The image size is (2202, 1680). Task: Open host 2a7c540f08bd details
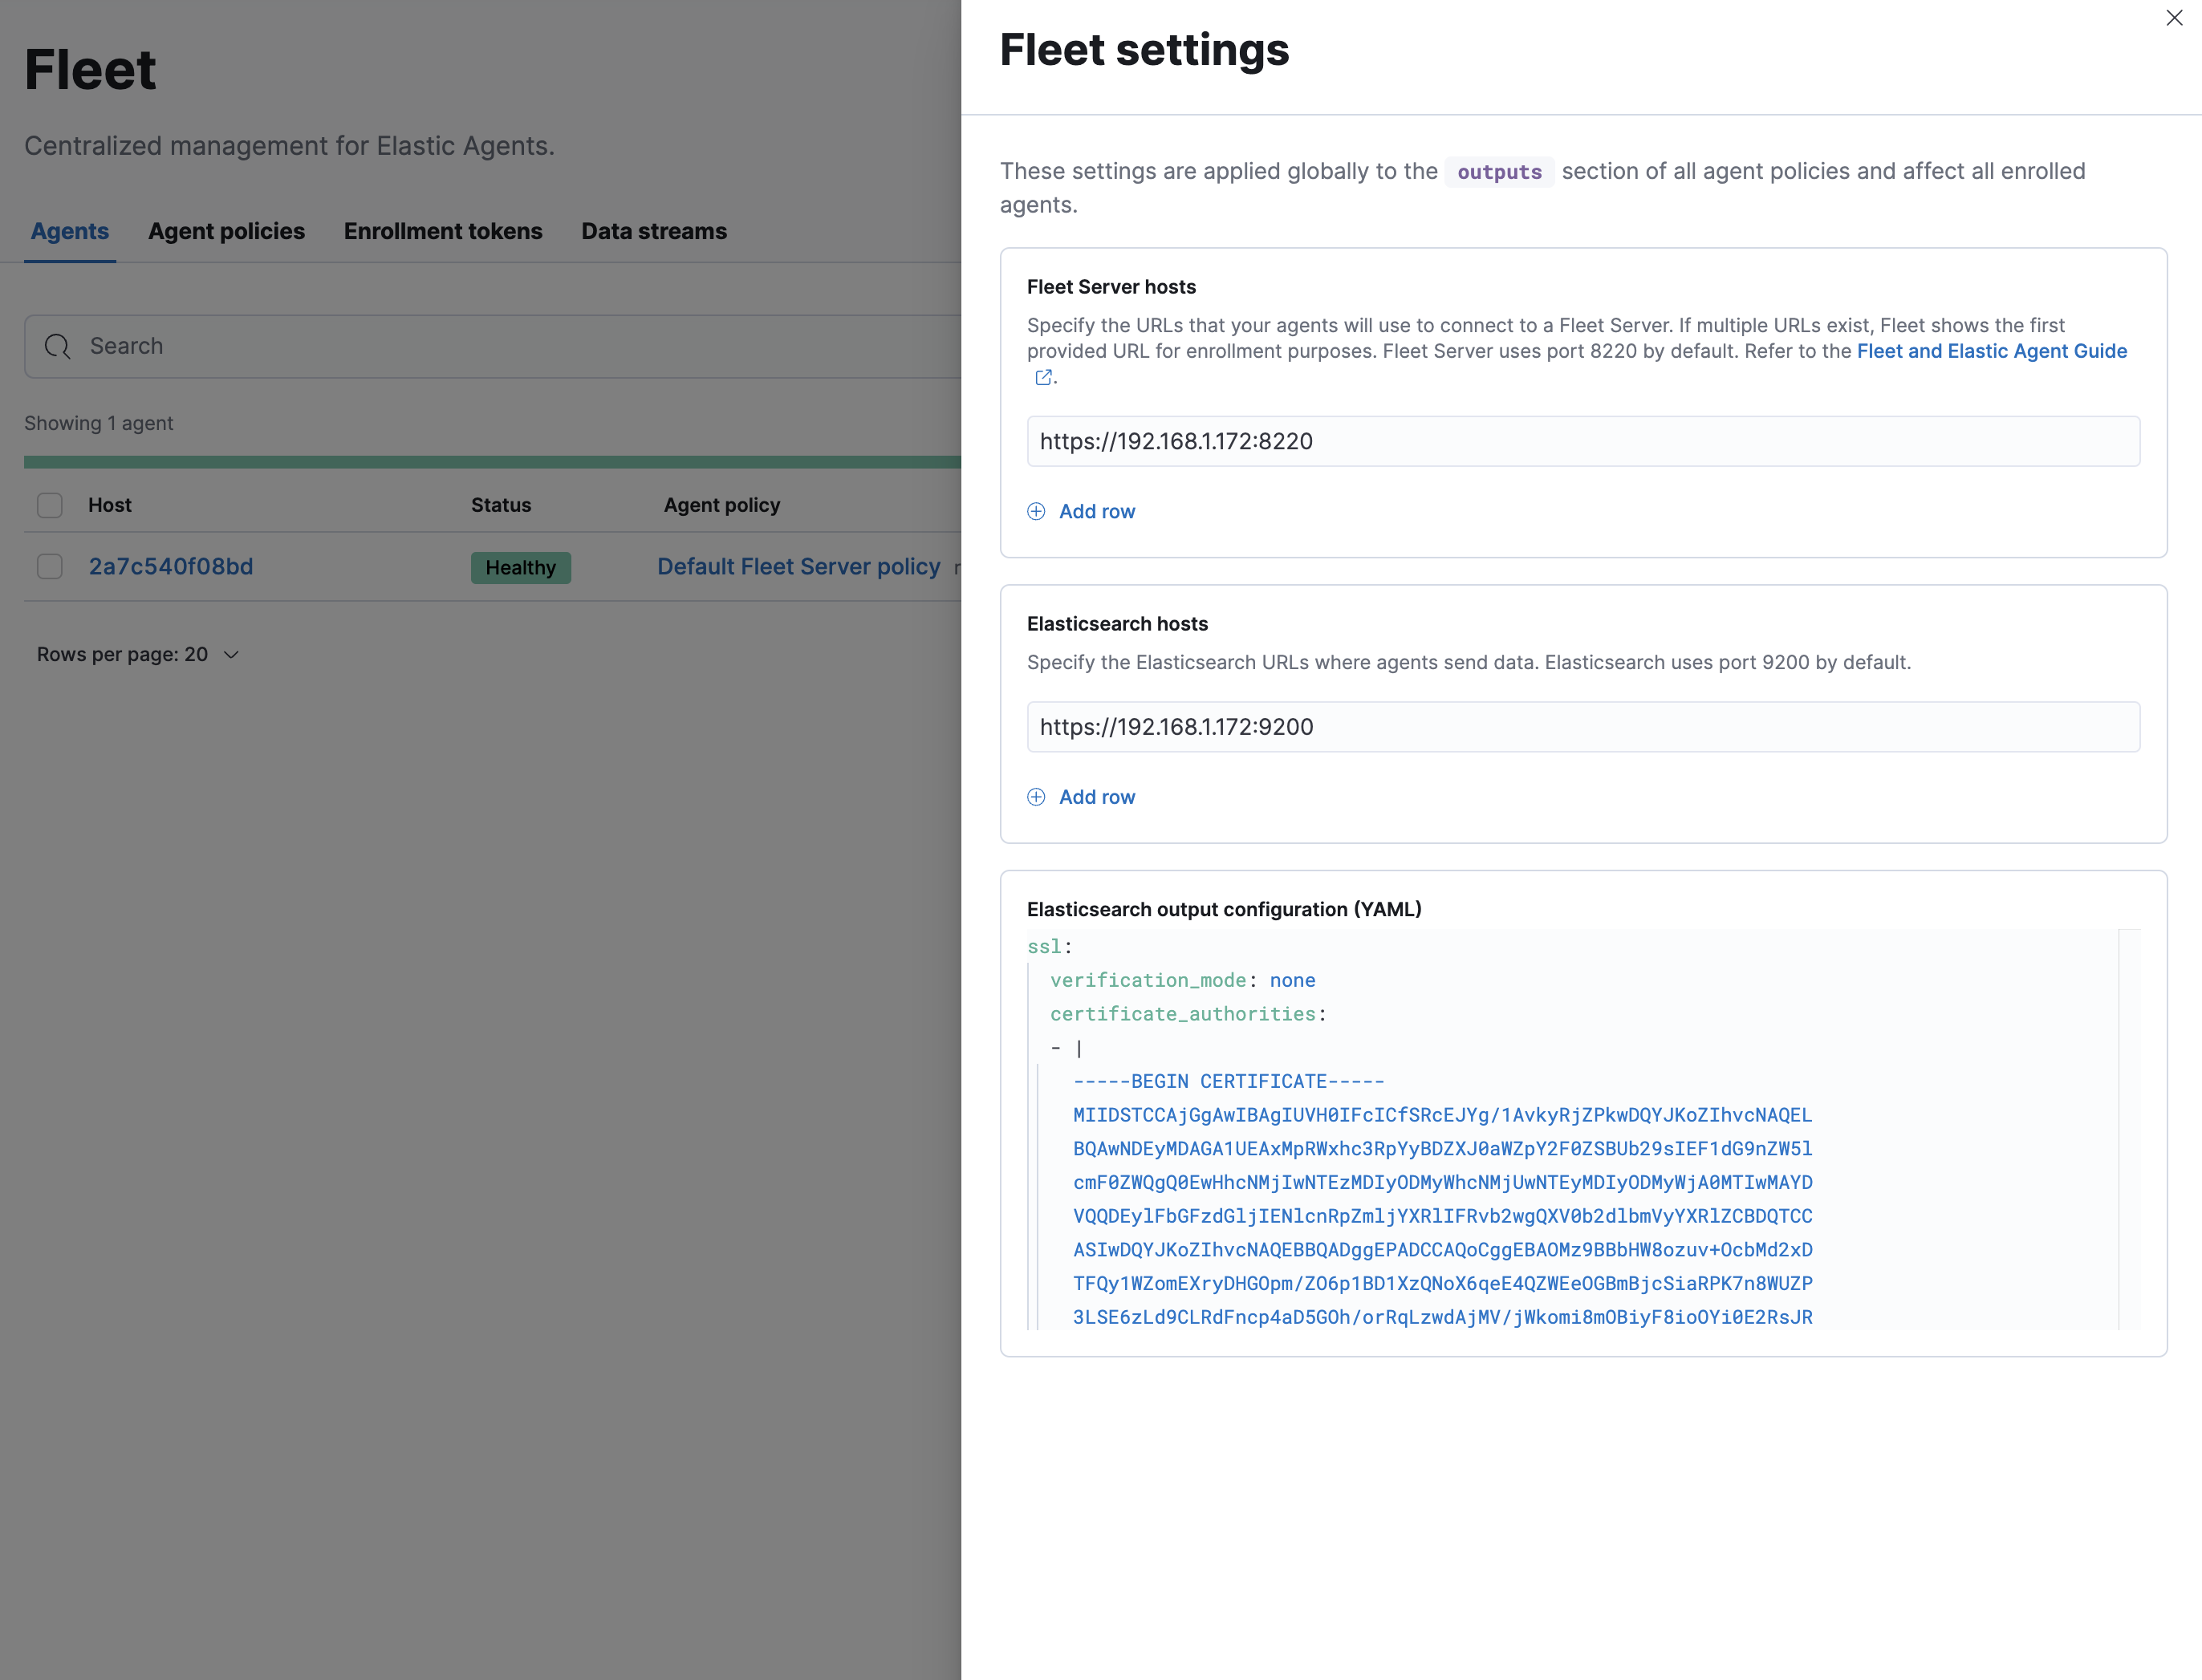pos(171,567)
